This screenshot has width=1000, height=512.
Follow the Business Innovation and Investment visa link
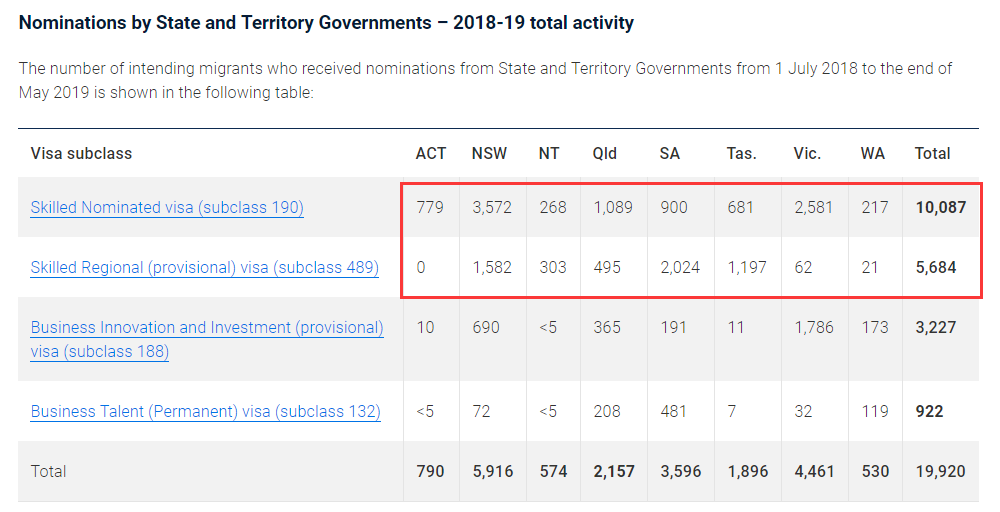[x=206, y=328]
